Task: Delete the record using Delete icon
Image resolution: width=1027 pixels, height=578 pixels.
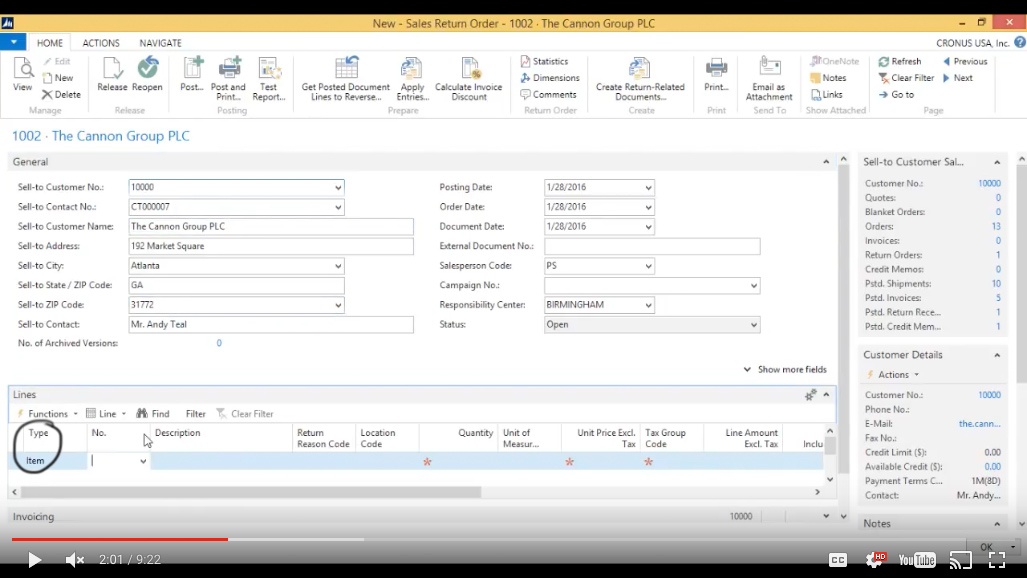Action: (x=62, y=94)
